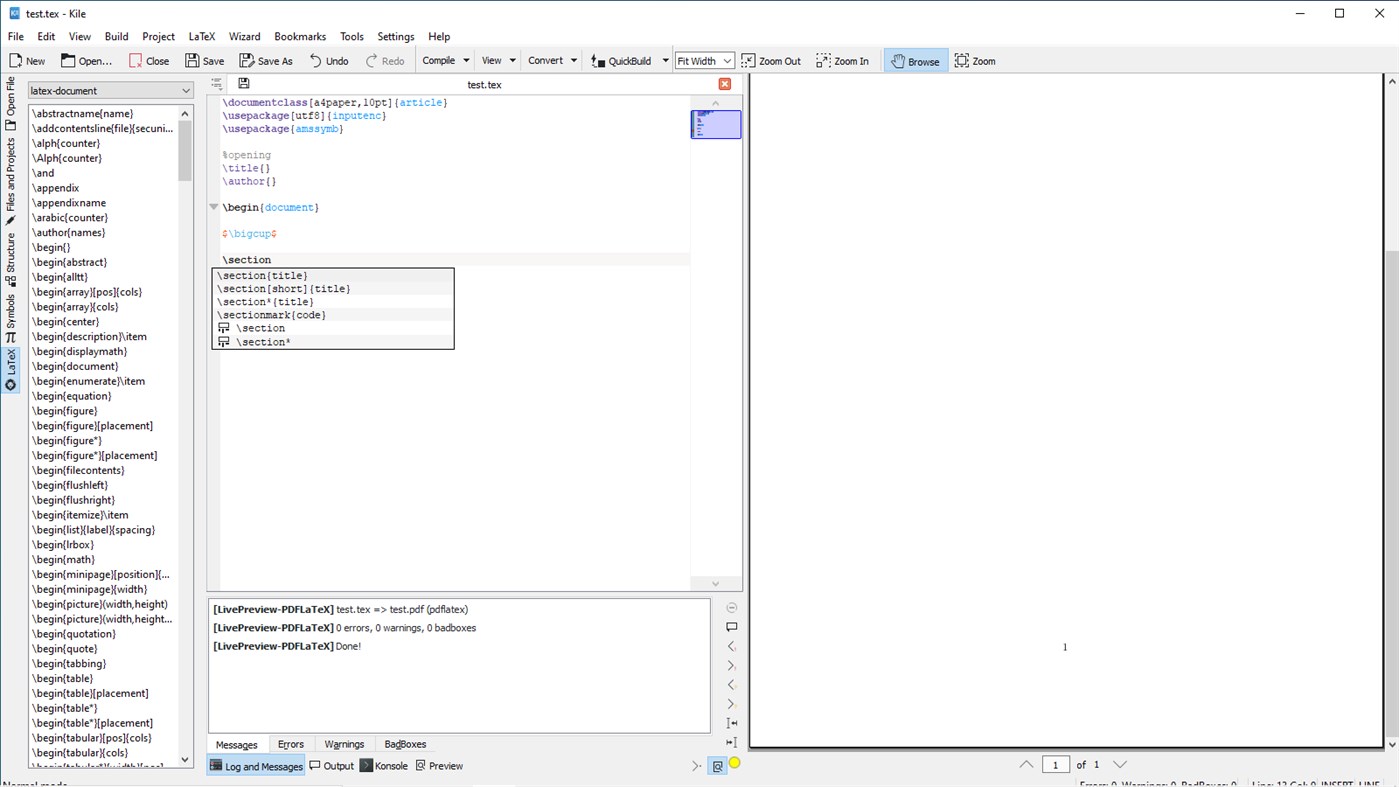1399x787 pixels.
Task: Activate the Zoom tool in PDF viewer
Action: (x=974, y=60)
